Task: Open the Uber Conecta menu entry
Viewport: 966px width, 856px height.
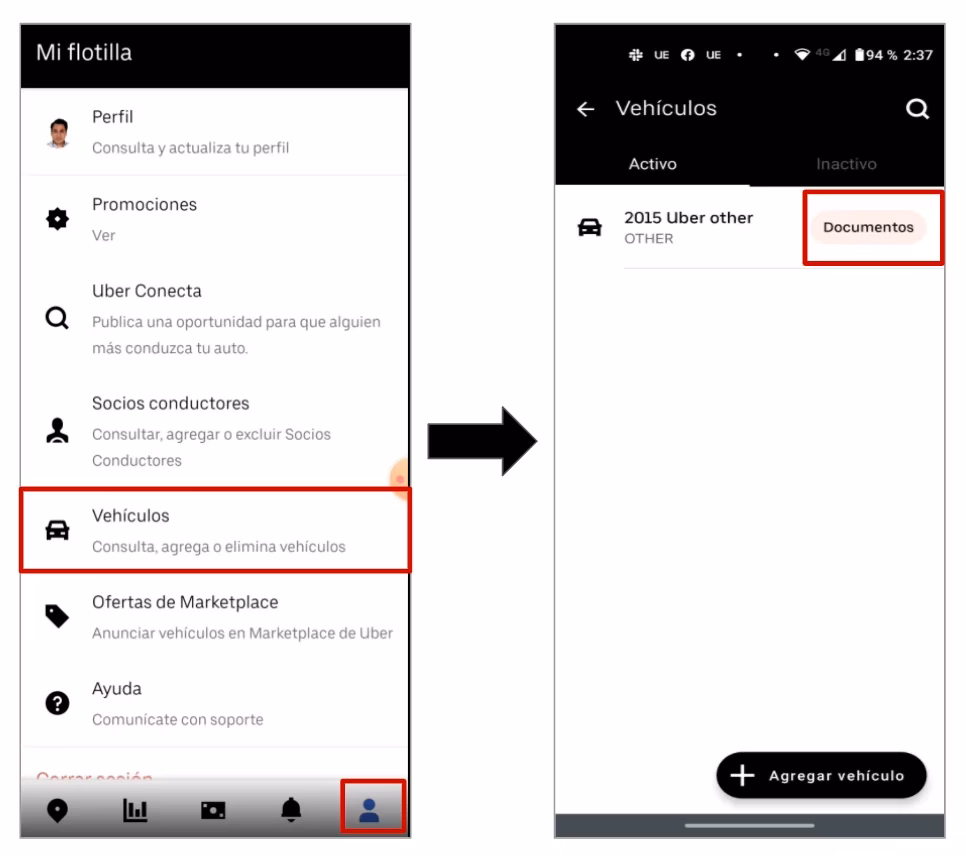Action: pyautogui.click(x=214, y=319)
